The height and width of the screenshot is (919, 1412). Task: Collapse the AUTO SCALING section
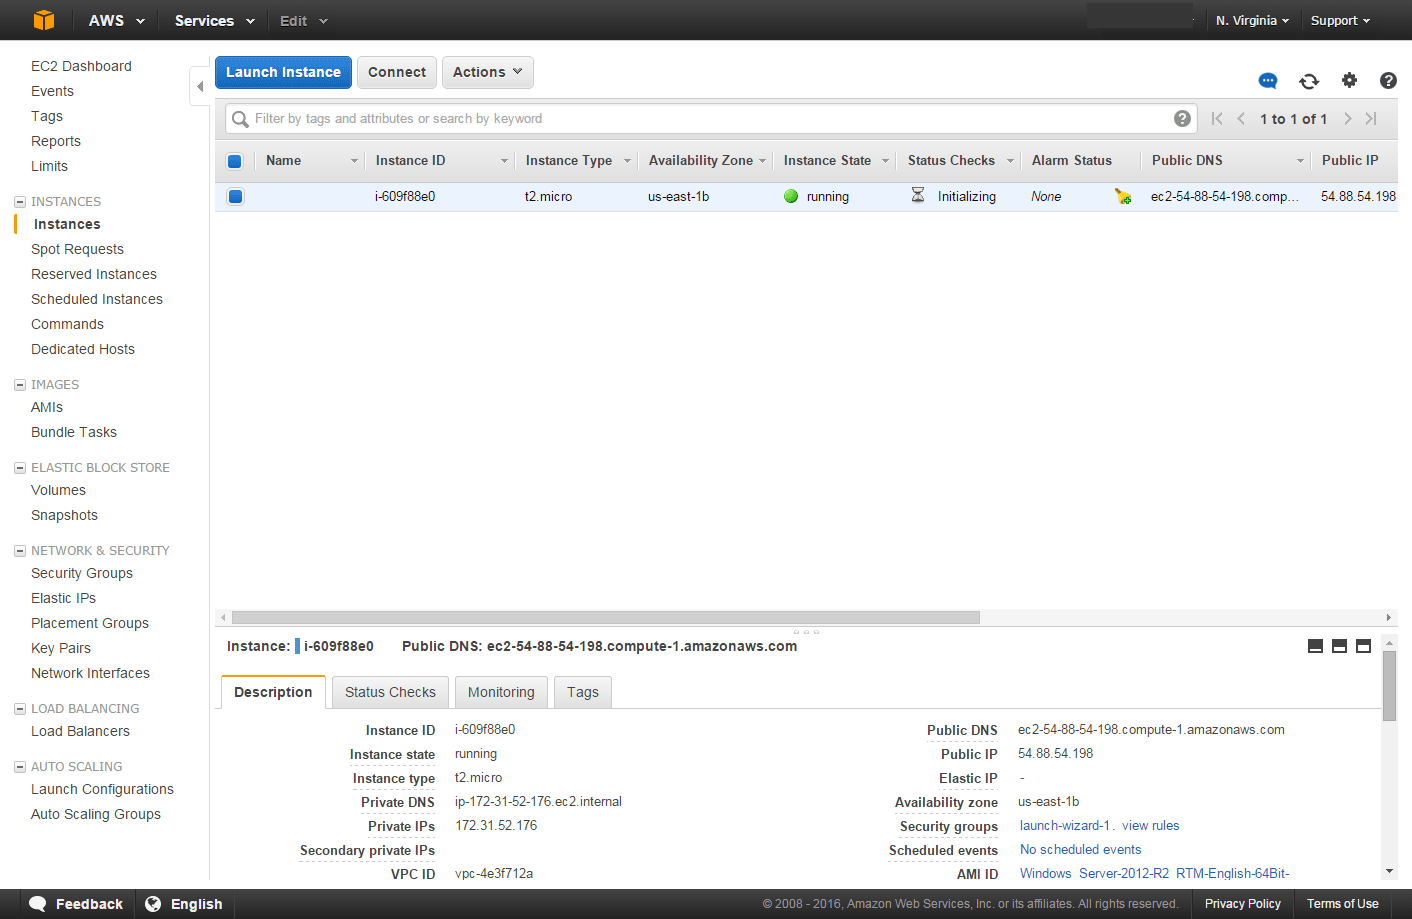(x=20, y=767)
